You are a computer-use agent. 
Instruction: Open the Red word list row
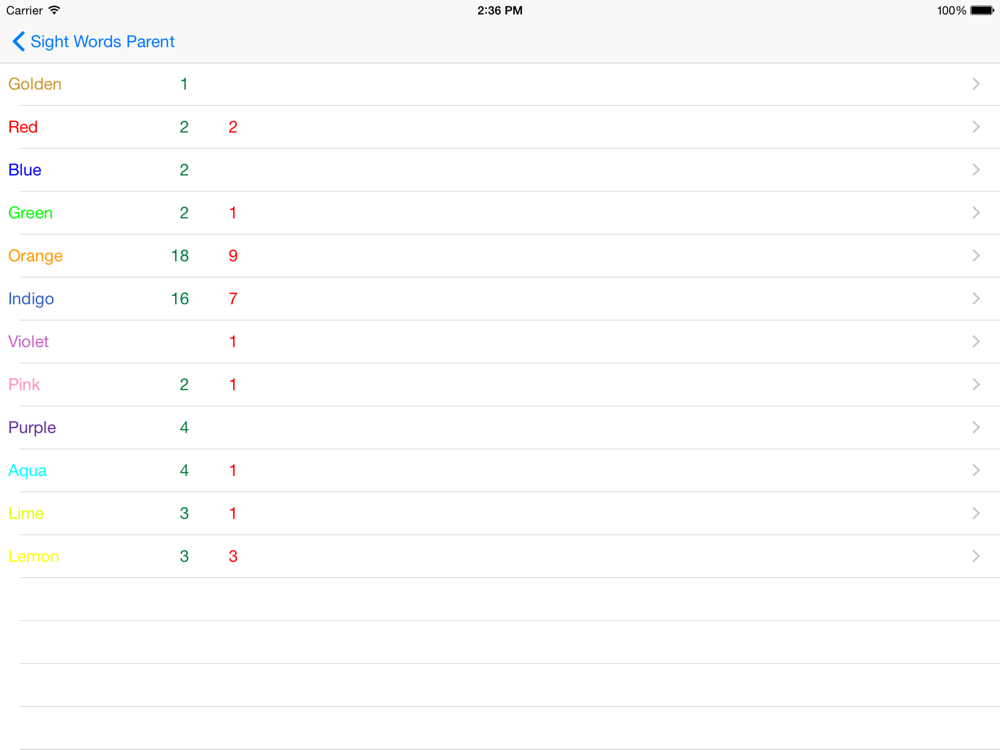point(500,127)
